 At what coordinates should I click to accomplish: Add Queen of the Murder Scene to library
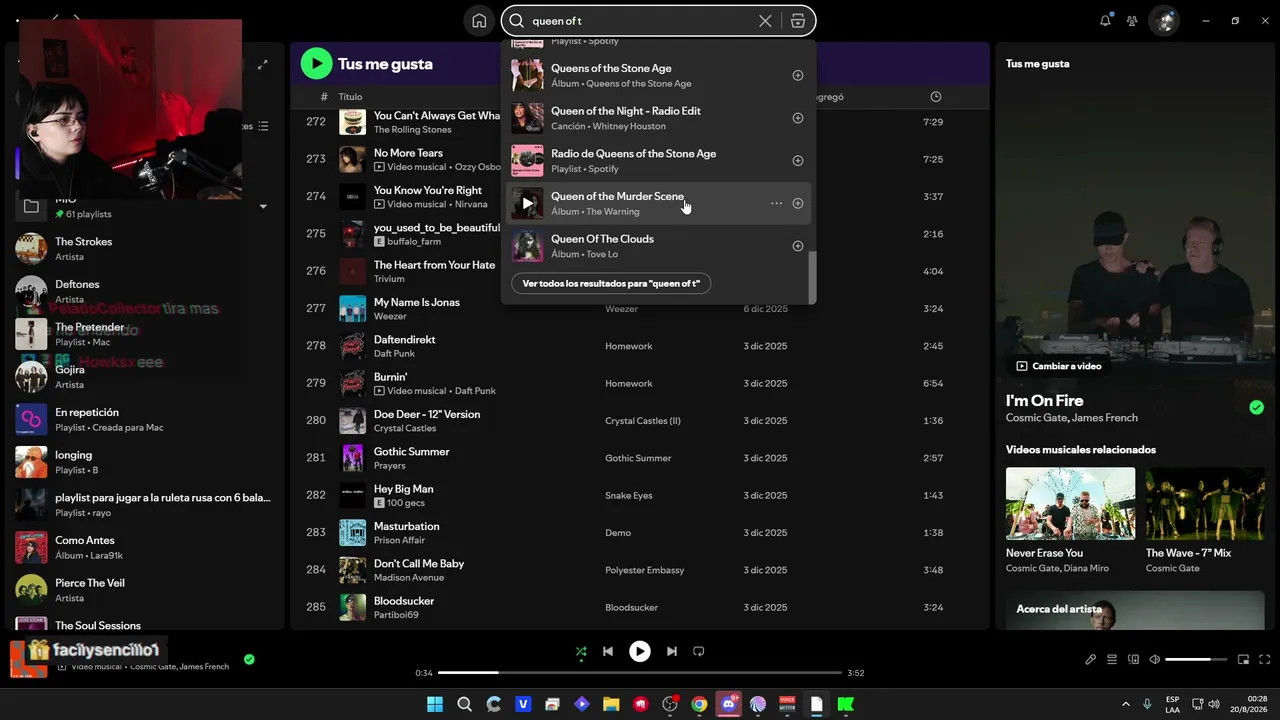798,204
